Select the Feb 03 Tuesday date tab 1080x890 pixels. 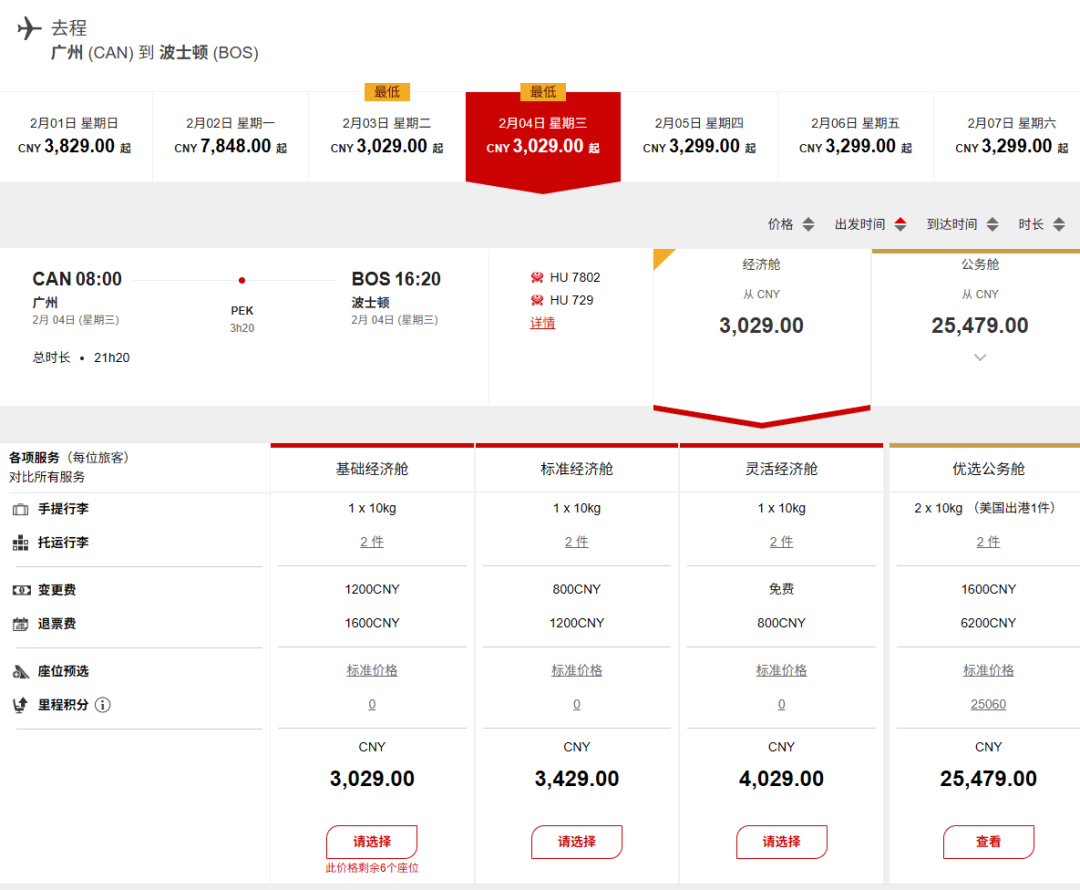click(386, 136)
